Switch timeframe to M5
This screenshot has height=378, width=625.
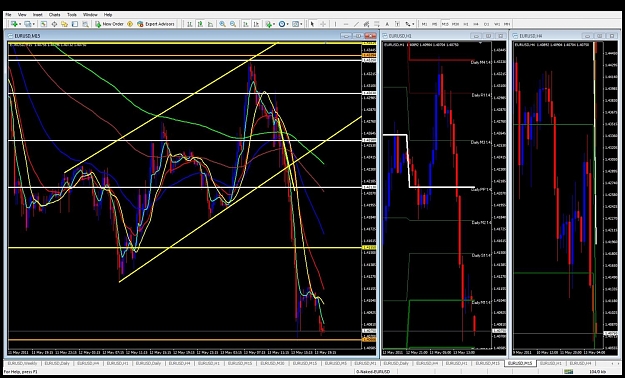tap(434, 24)
